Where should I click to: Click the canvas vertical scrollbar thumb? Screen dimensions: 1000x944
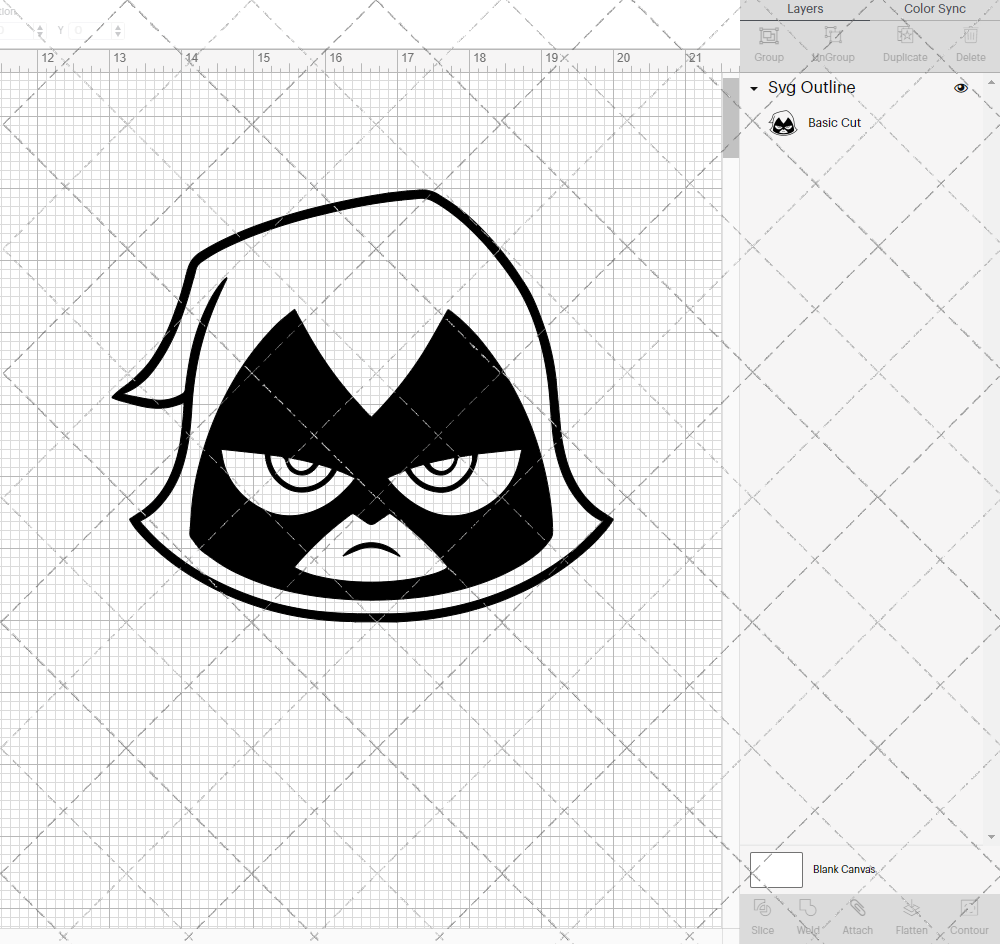click(730, 118)
